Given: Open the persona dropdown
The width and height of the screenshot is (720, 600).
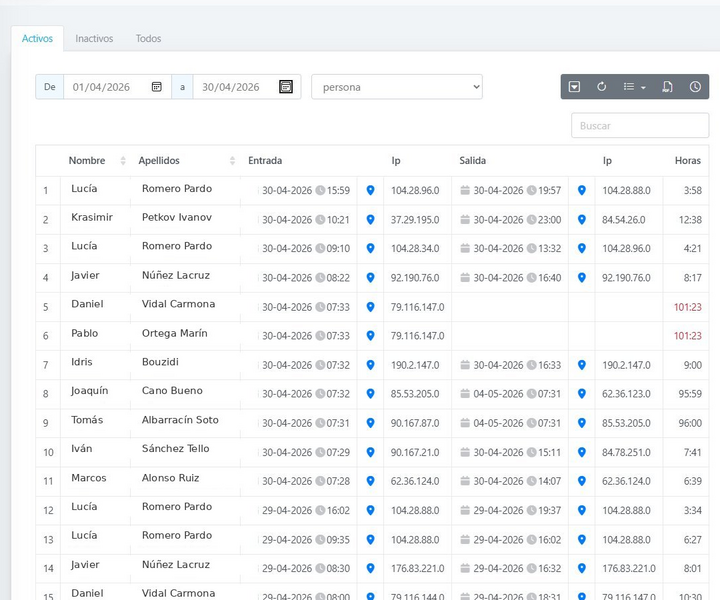Looking at the screenshot, I should pyautogui.click(x=397, y=87).
